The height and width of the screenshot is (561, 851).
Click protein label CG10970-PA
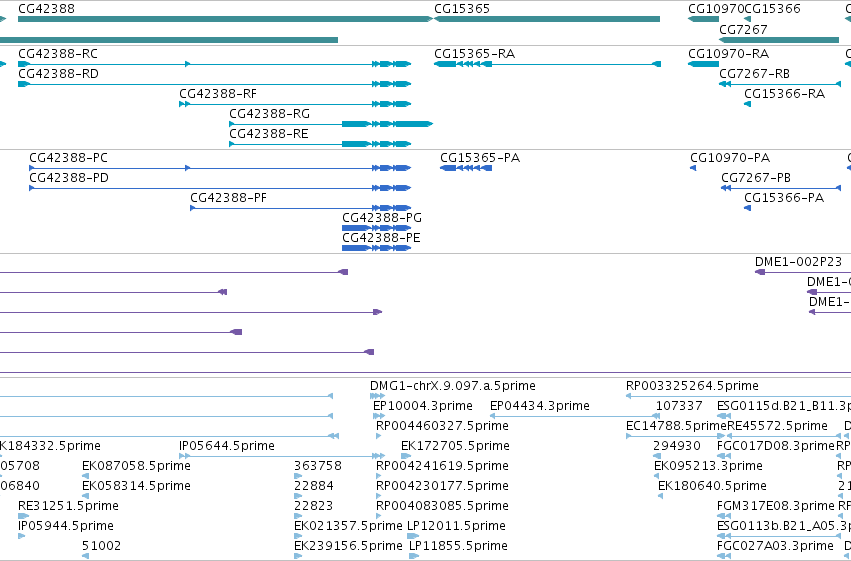[730, 158]
